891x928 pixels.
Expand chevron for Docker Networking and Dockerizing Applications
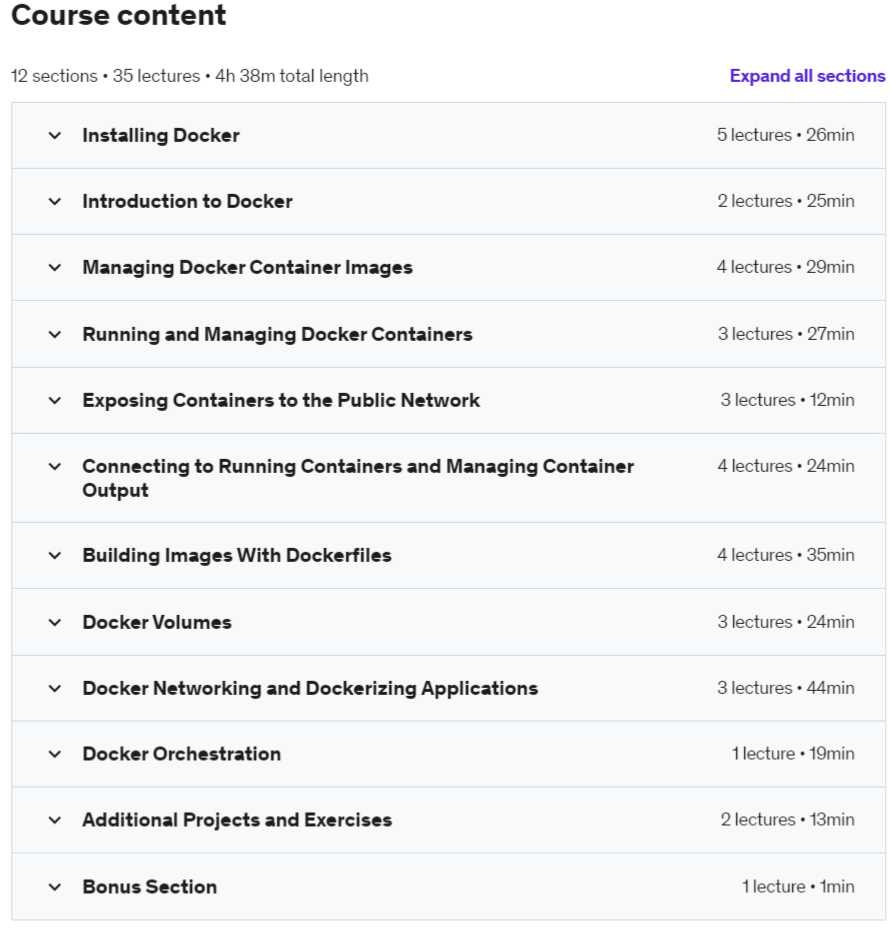pyautogui.click(x=55, y=688)
